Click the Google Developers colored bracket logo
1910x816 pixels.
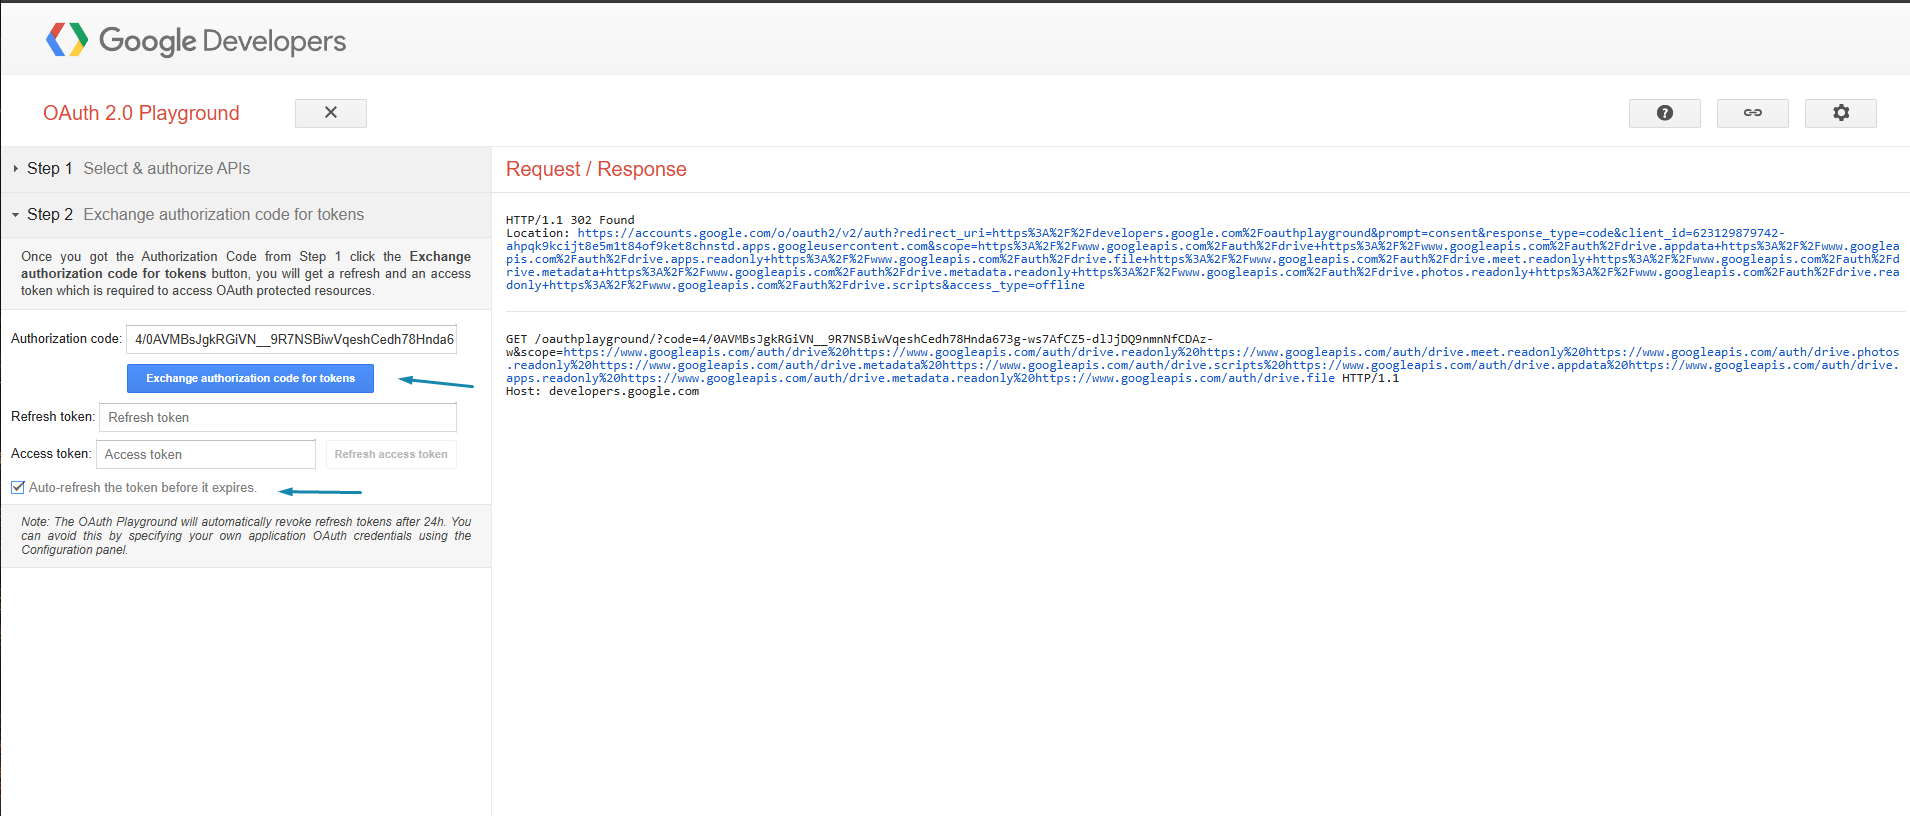(x=67, y=40)
